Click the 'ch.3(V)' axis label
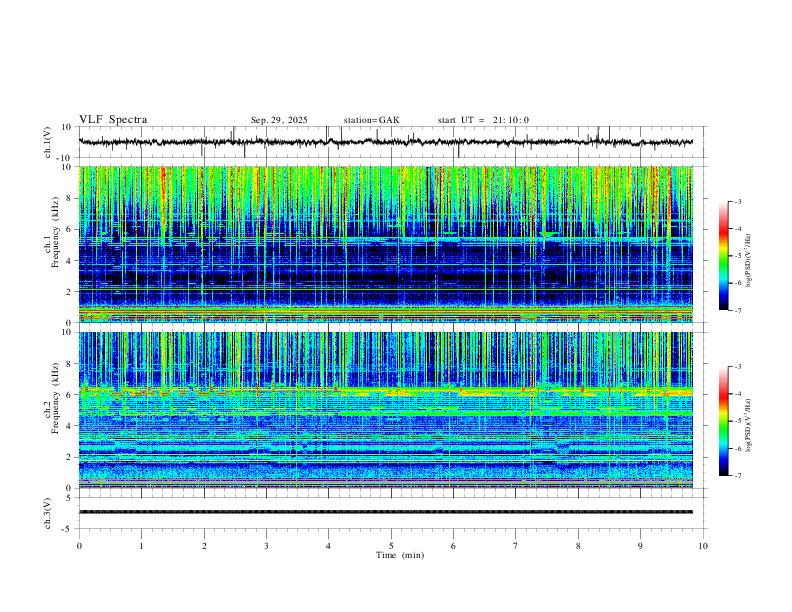The width and height of the screenshot is (792, 612). click(48, 513)
